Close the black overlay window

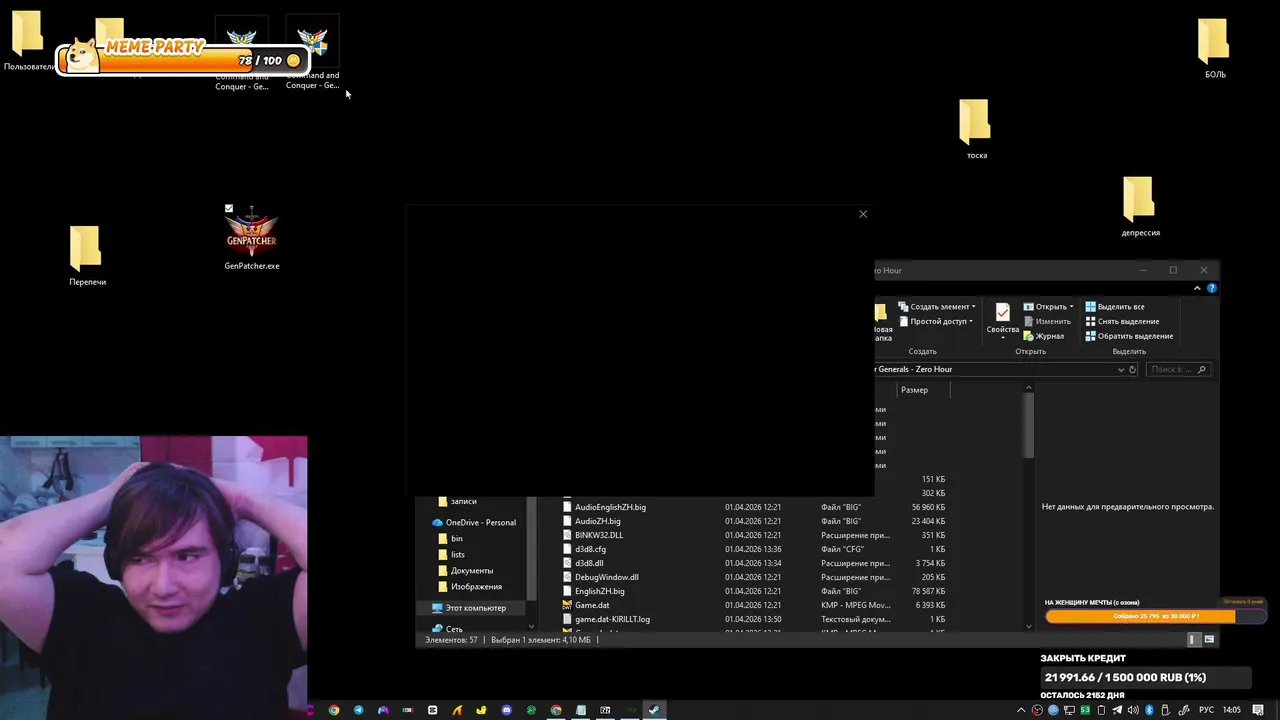[x=863, y=213]
